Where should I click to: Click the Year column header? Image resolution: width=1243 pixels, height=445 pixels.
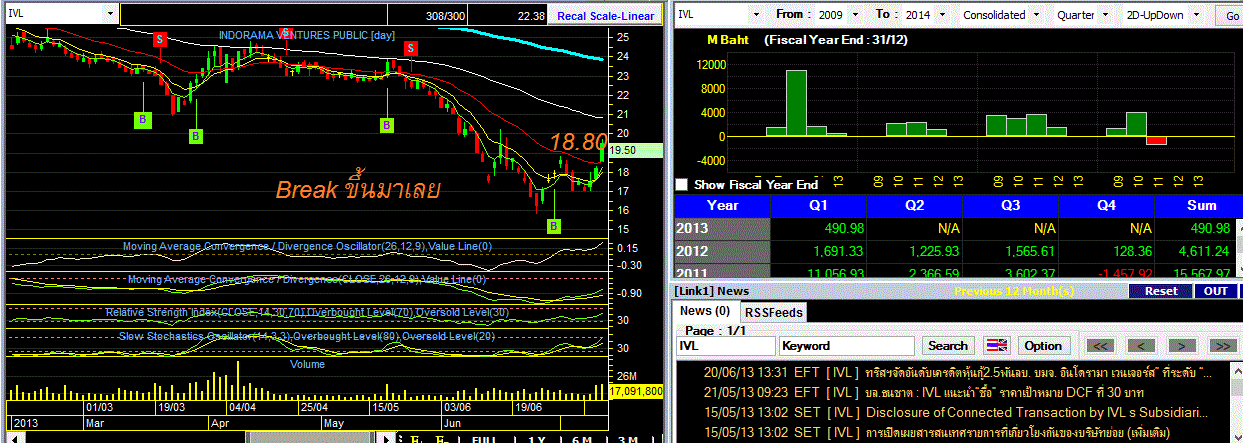point(723,205)
